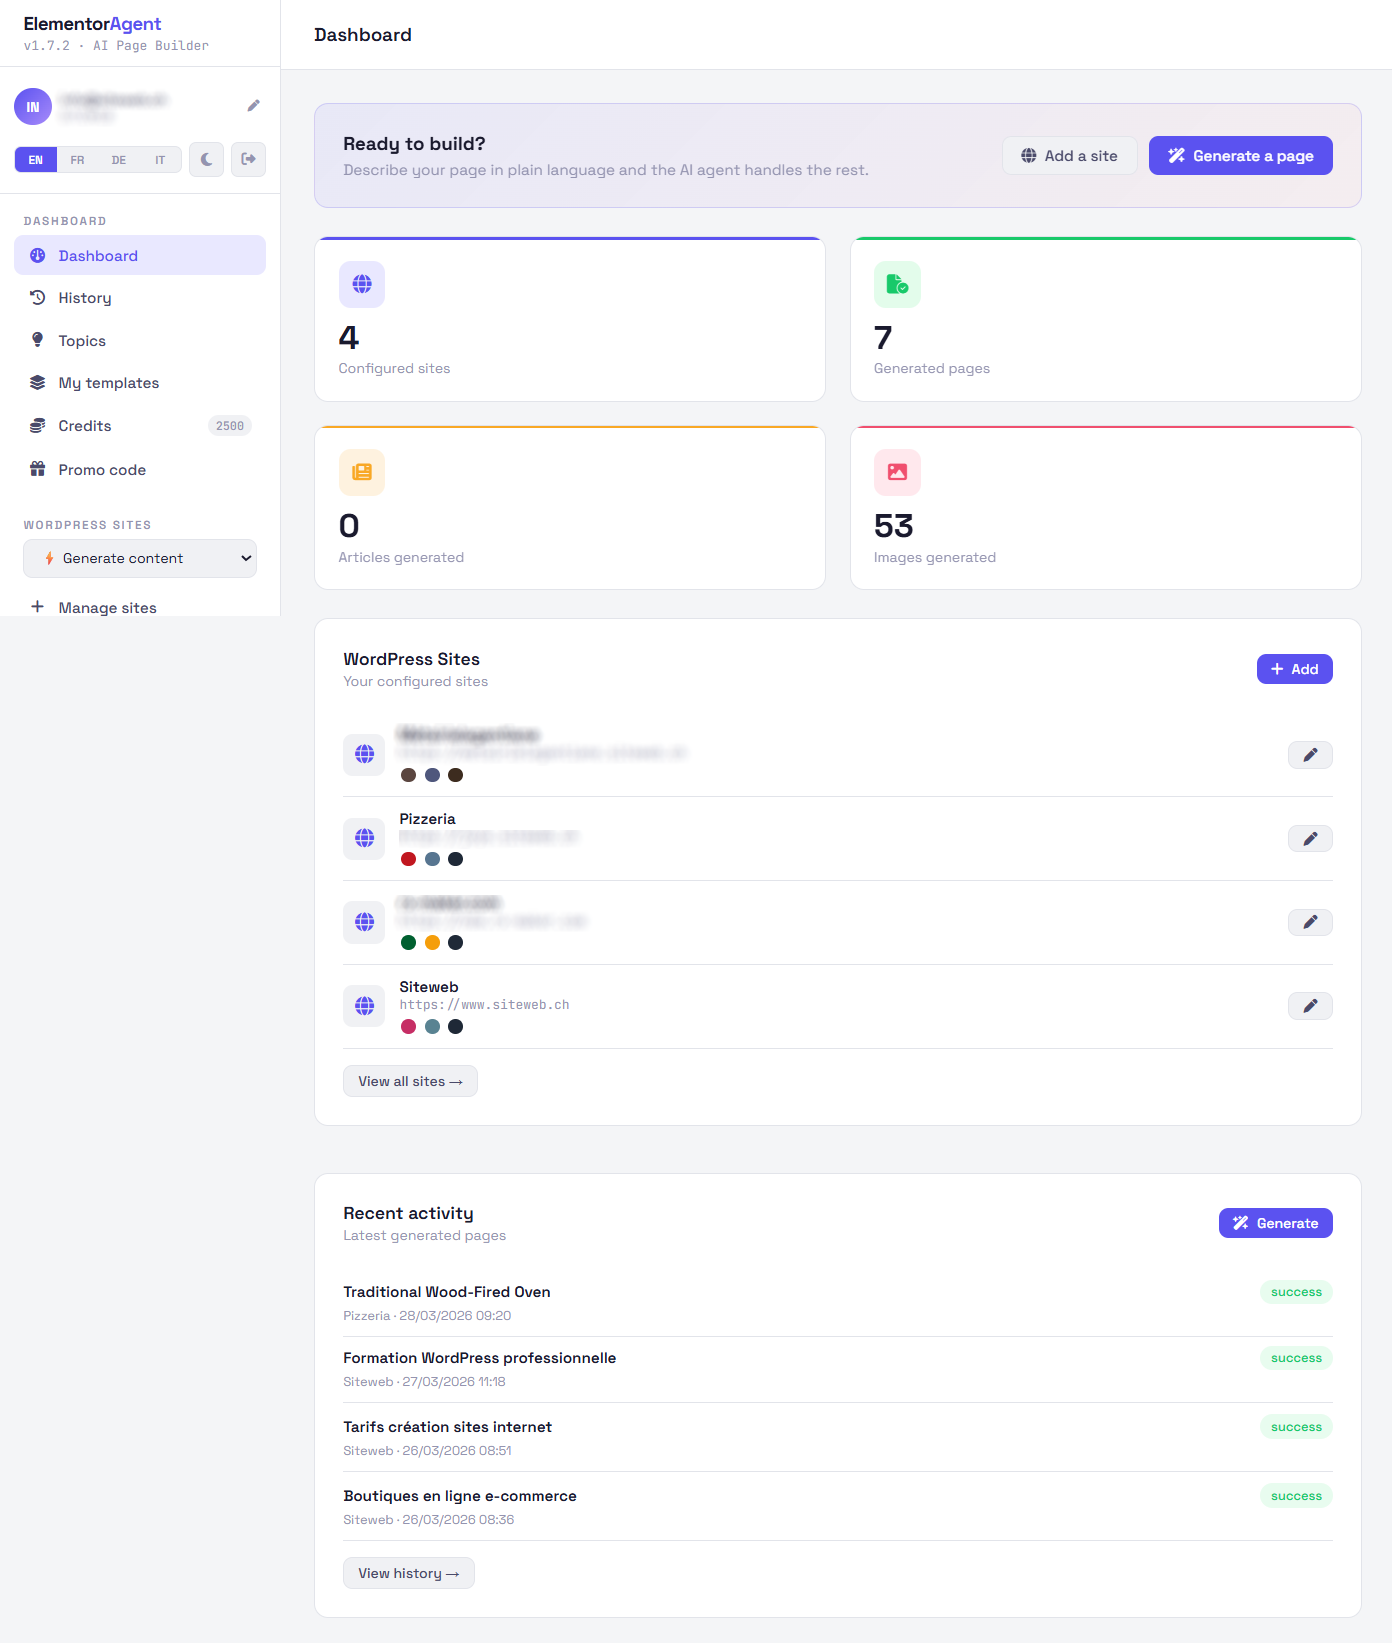The height and width of the screenshot is (1643, 1392).
Task: Switch language to IT
Action: pyautogui.click(x=160, y=160)
